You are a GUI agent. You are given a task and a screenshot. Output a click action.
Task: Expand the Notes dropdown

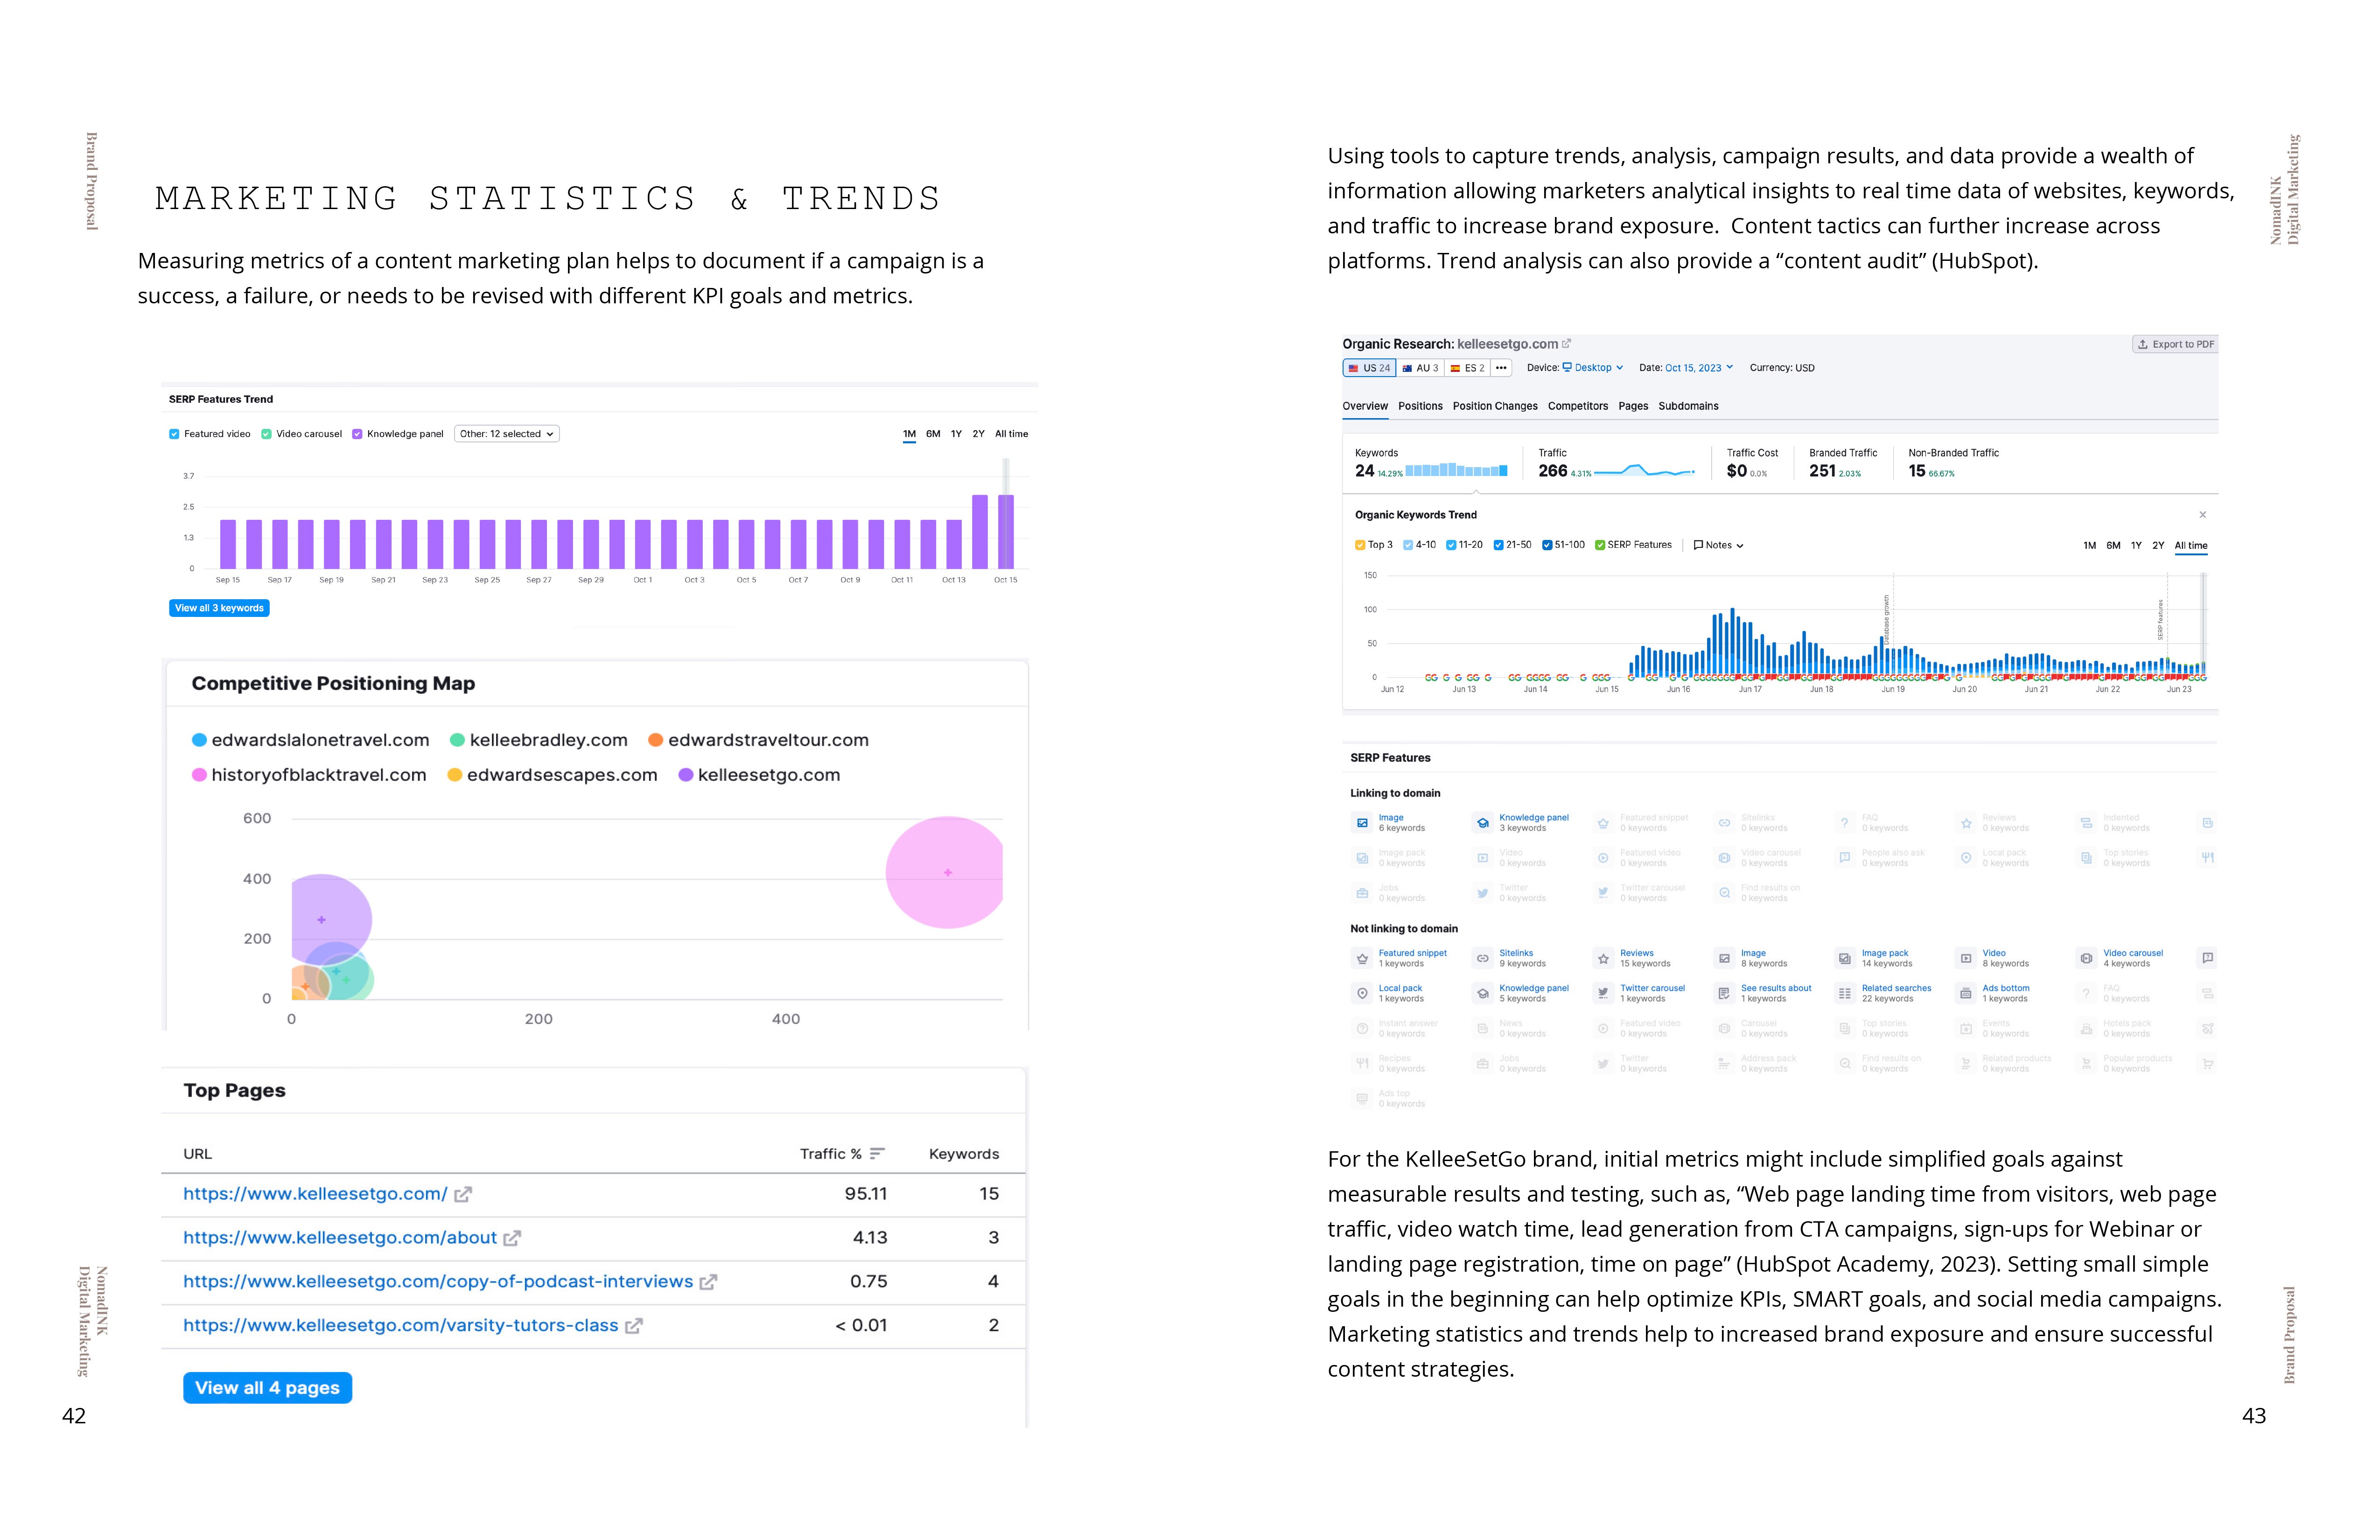click(x=1718, y=545)
